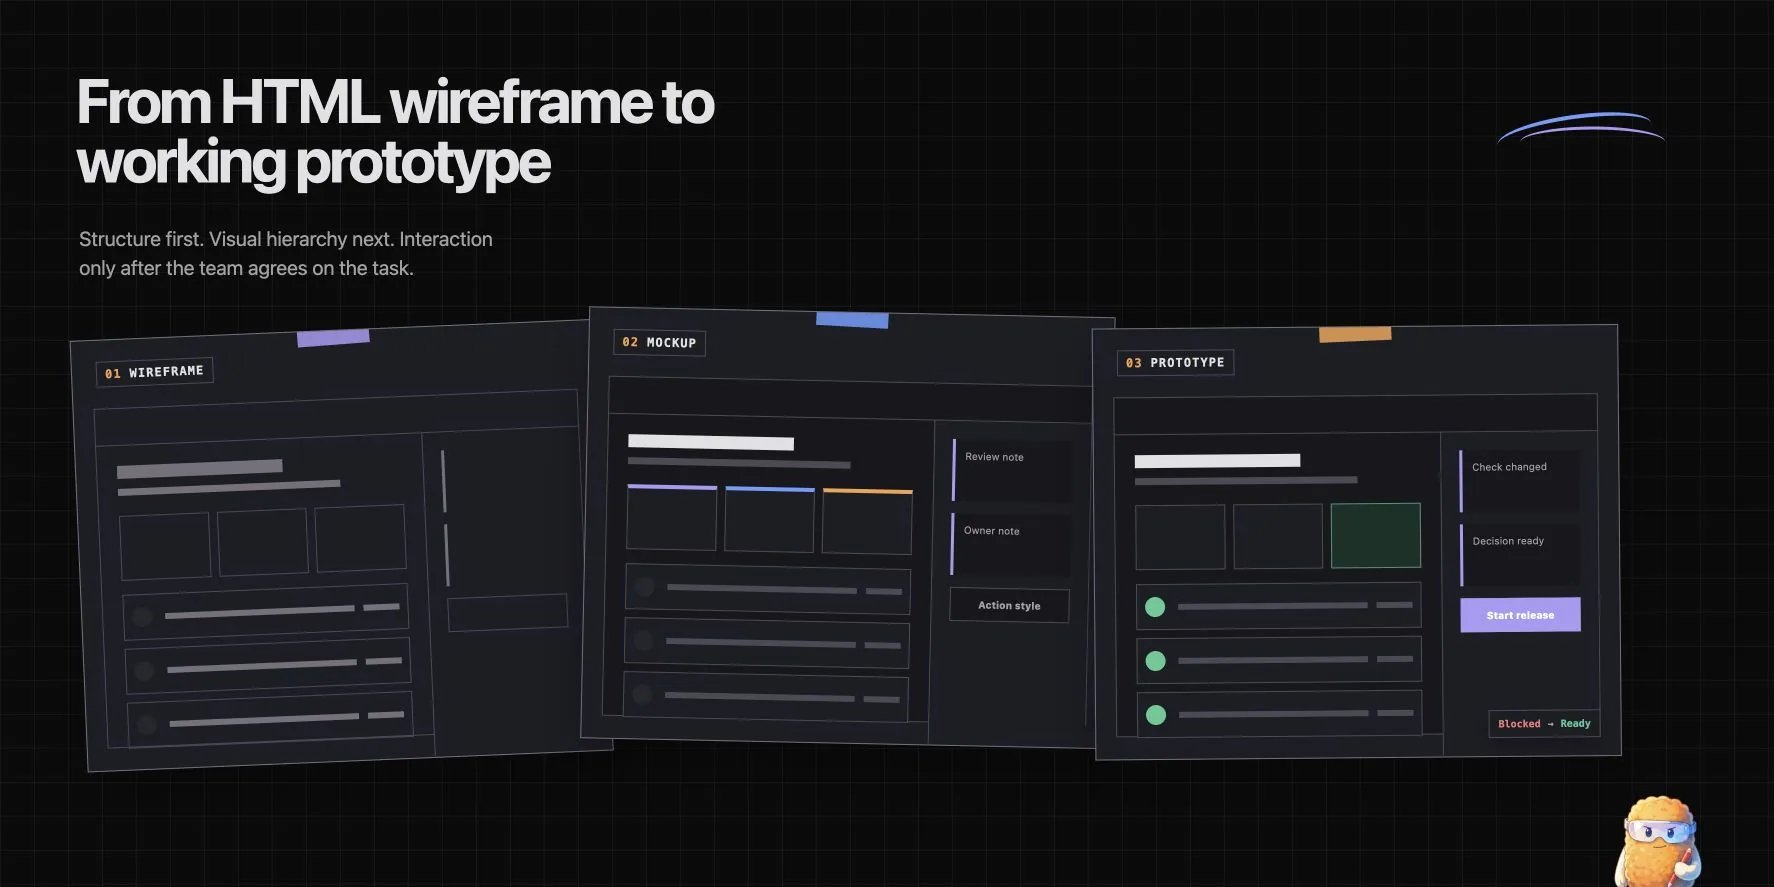The image size is (1774, 887).
Task: Click the first green status dot in Prototype
Action: pos(1155,607)
